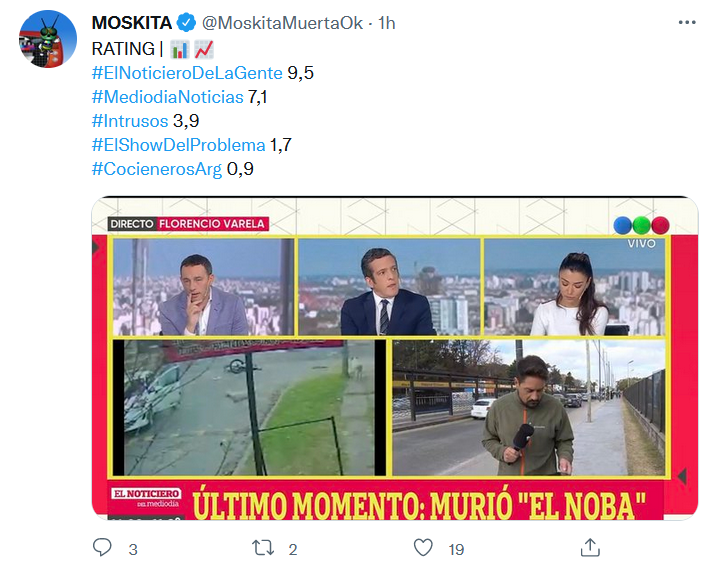Click the like count 19
The width and height of the screenshot is (718, 573).
456,549
